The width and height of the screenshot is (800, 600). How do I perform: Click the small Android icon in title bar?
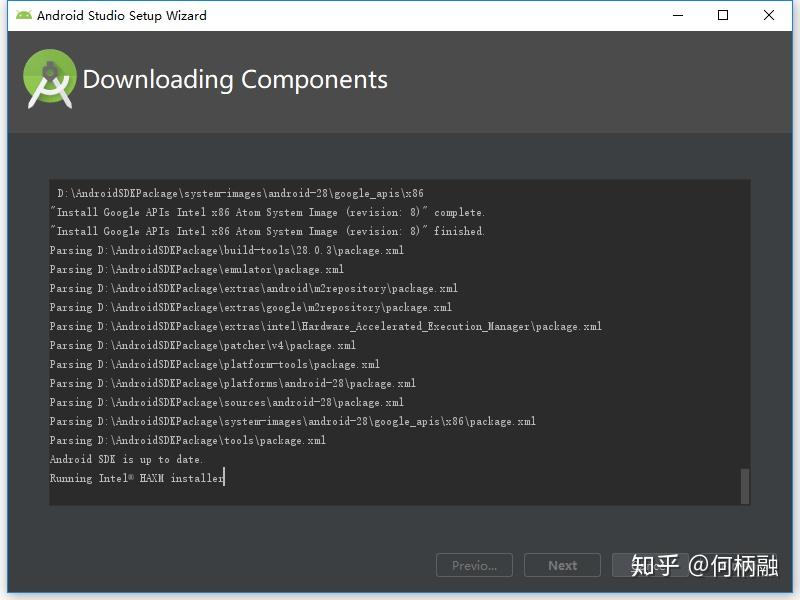(23, 15)
